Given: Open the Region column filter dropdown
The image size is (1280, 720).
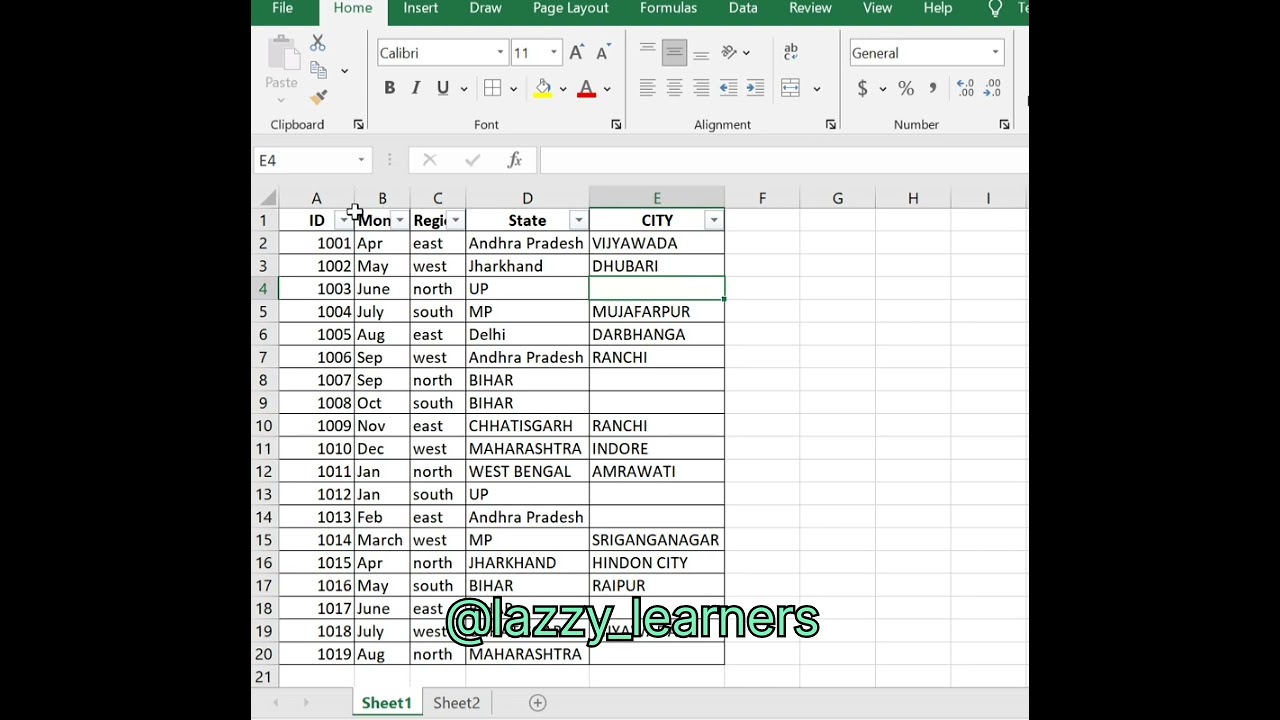Looking at the screenshot, I should pyautogui.click(x=455, y=220).
